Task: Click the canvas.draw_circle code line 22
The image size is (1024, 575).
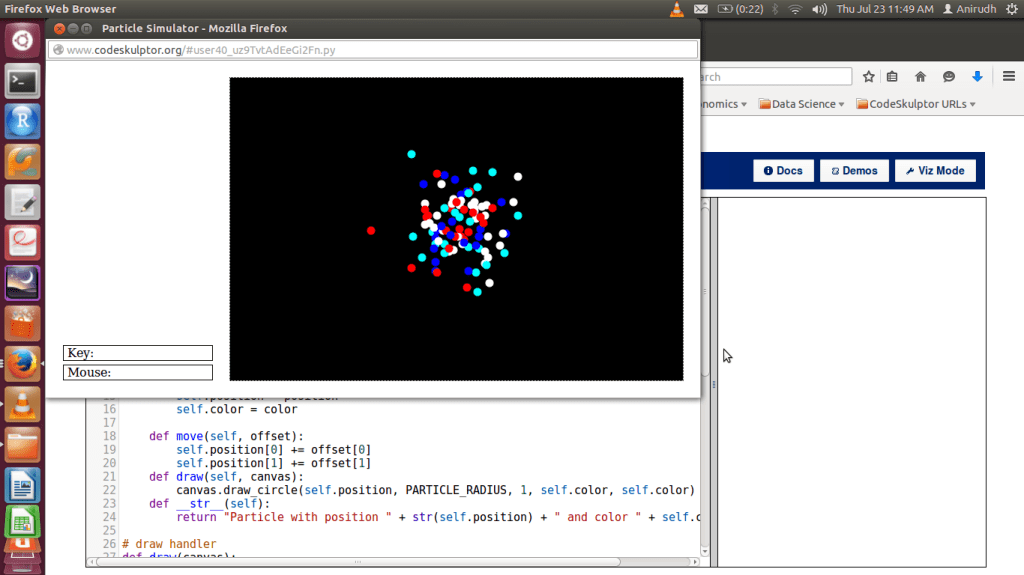Action: pyautogui.click(x=435, y=490)
